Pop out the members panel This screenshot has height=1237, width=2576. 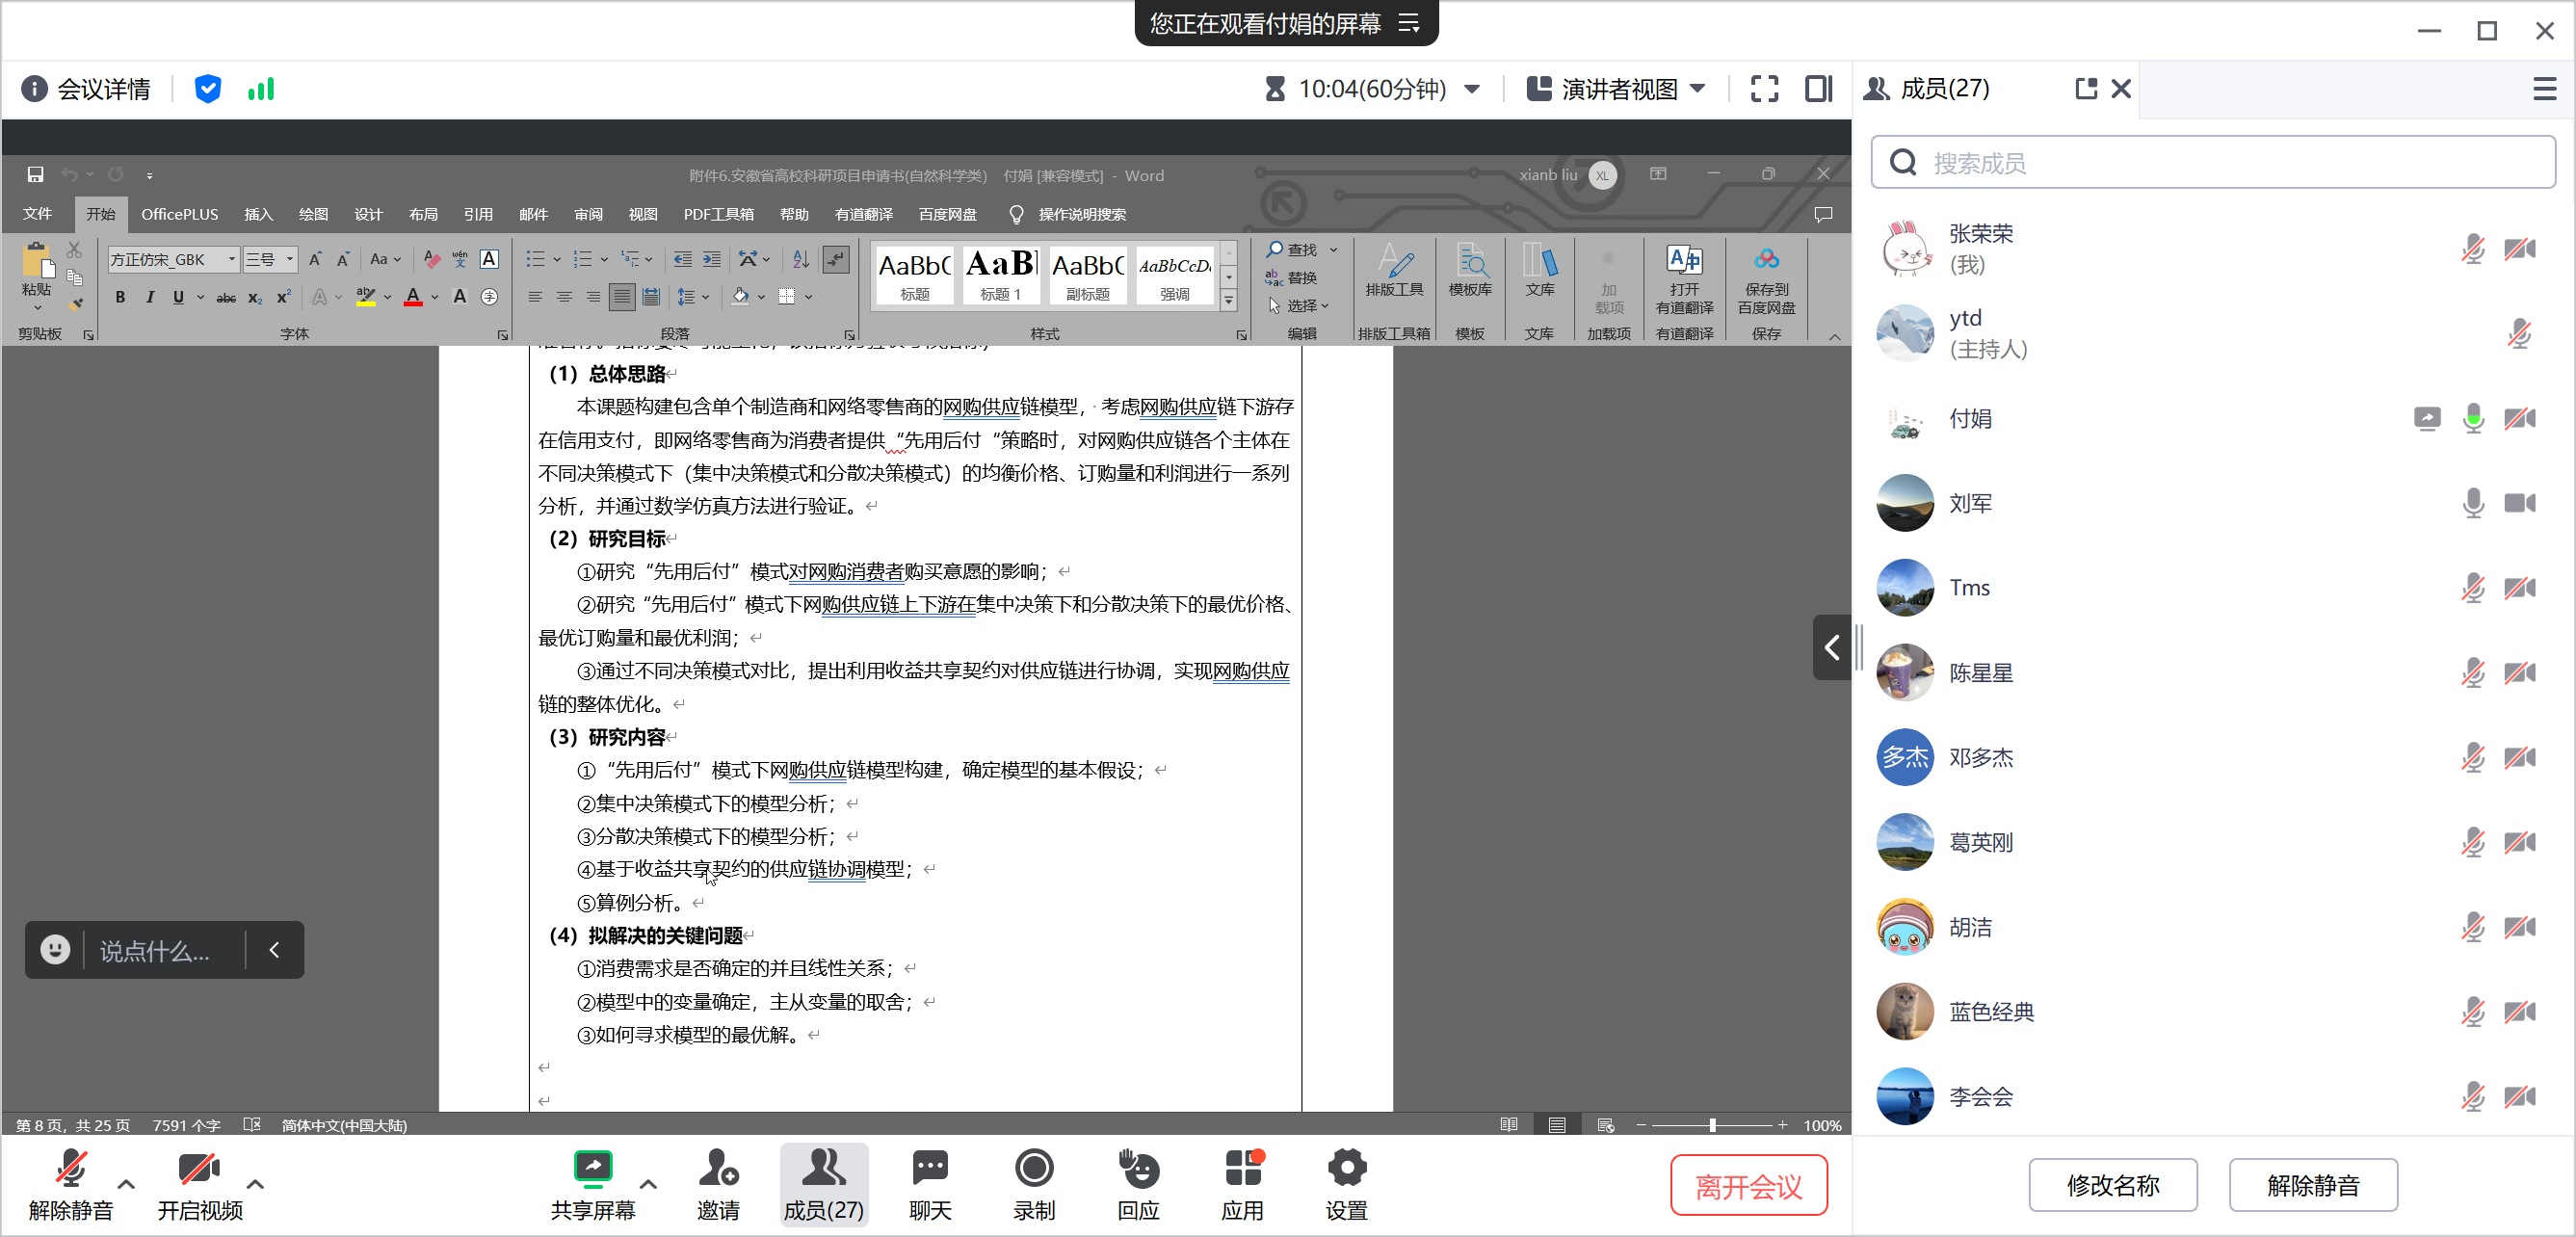(x=2085, y=89)
